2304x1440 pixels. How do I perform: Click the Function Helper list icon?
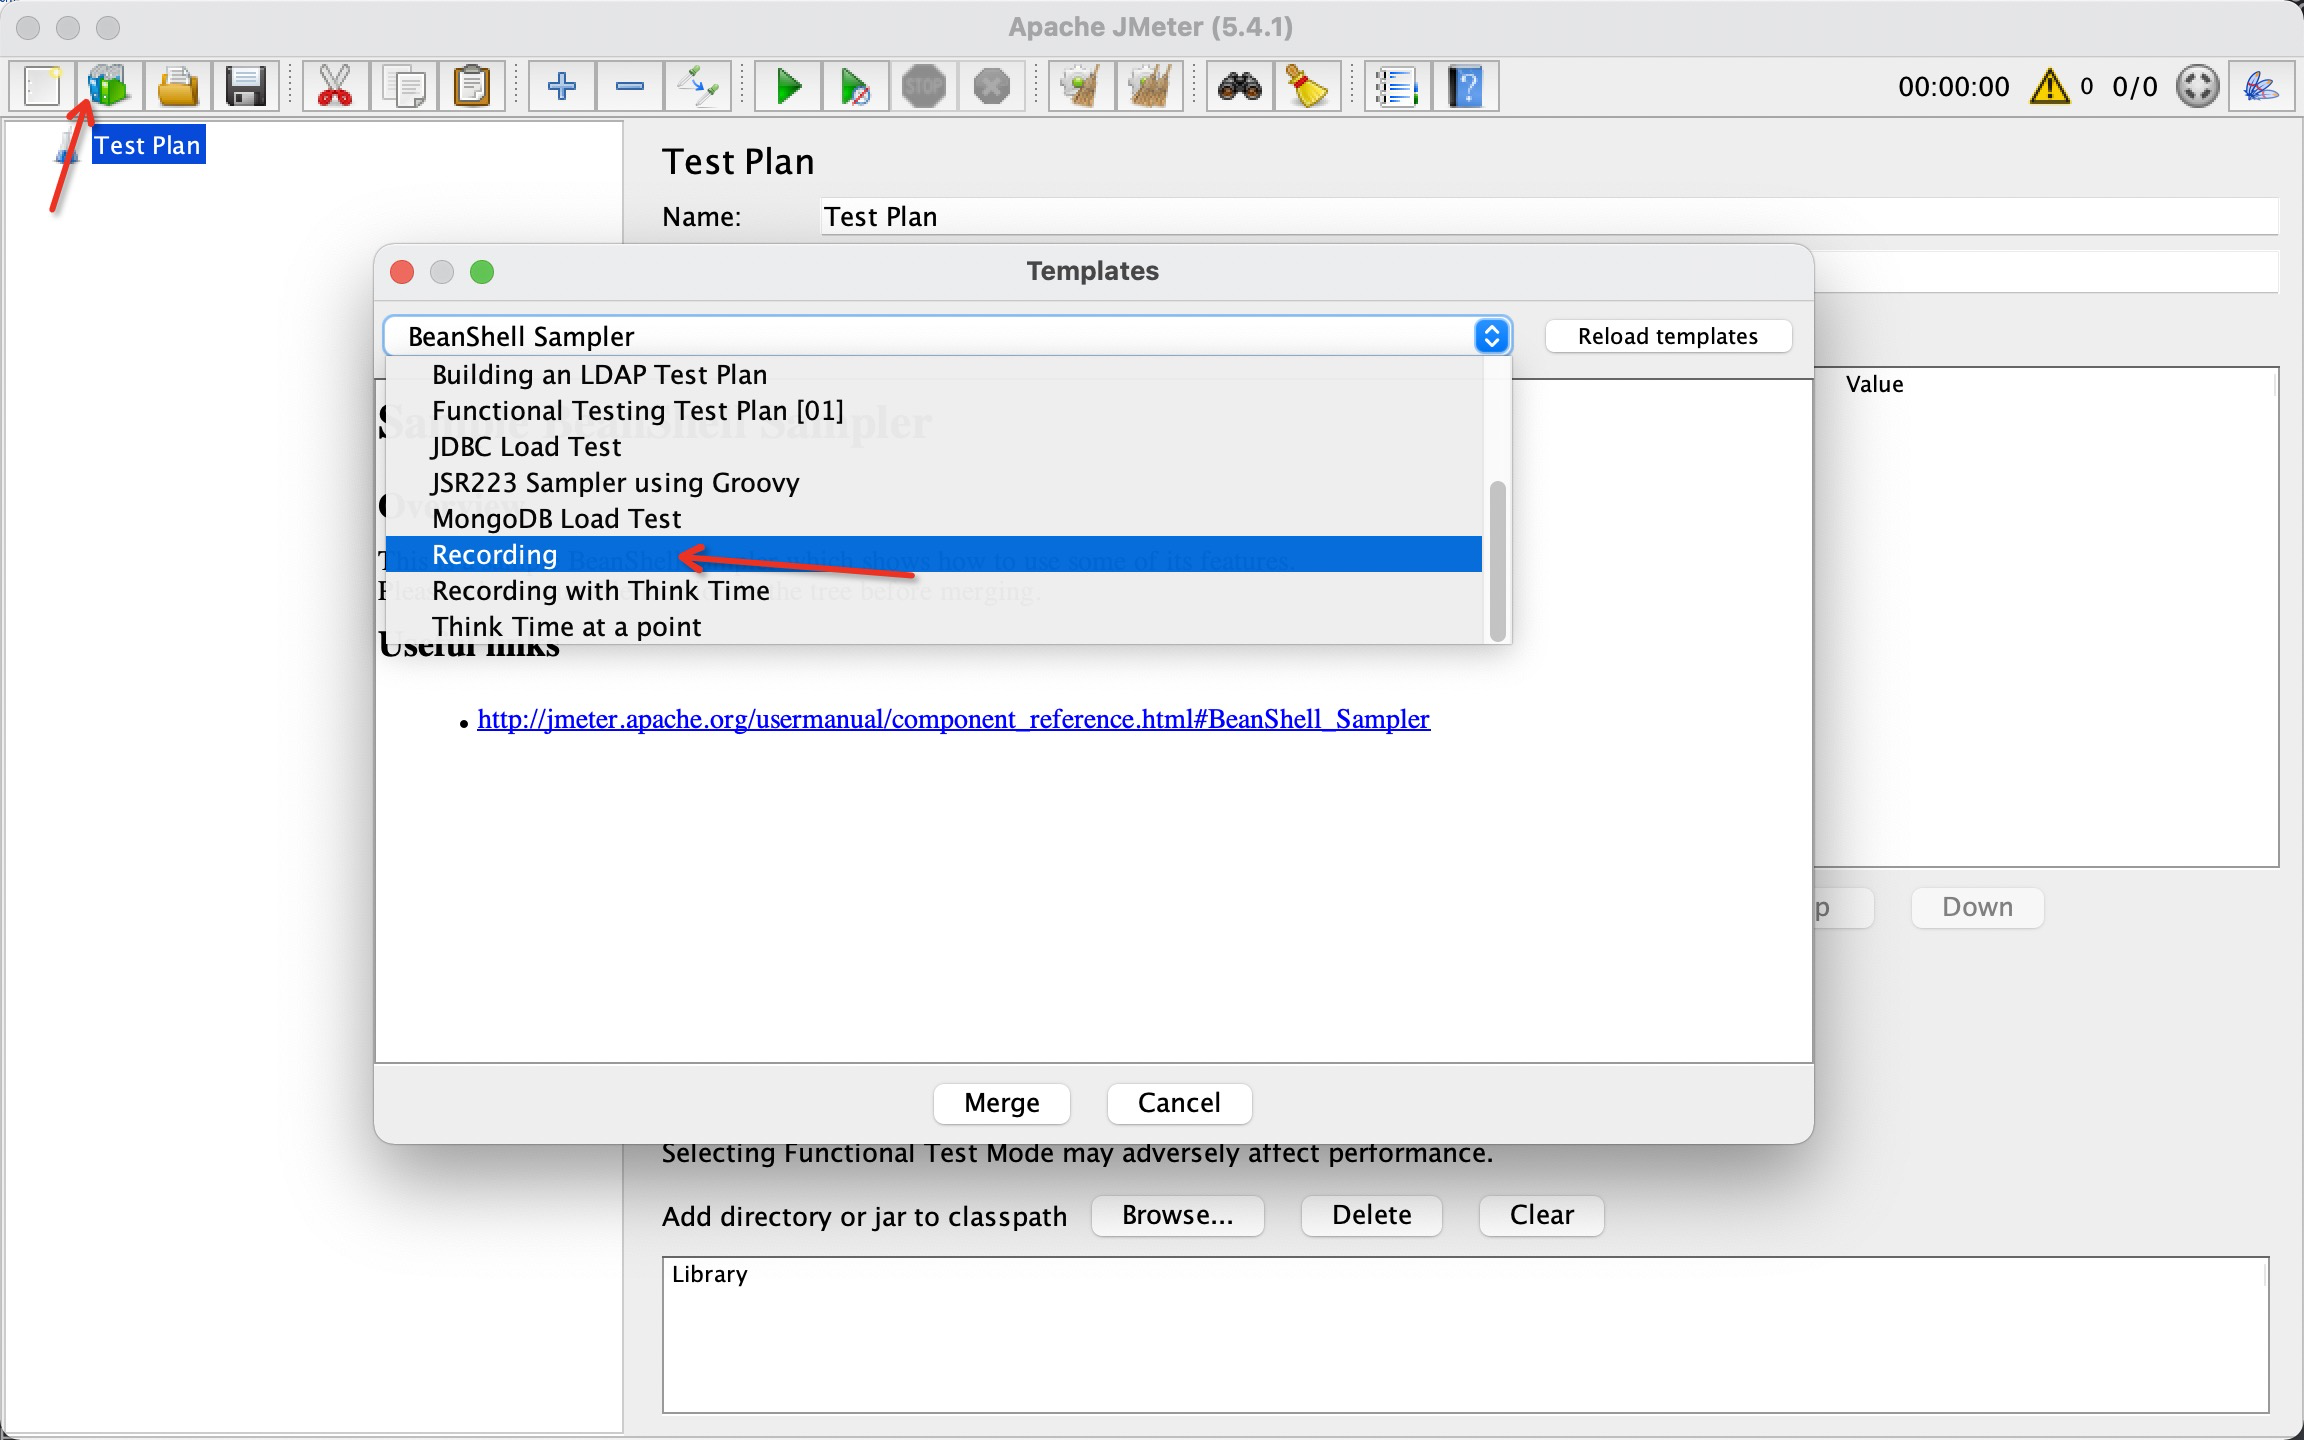1397,86
